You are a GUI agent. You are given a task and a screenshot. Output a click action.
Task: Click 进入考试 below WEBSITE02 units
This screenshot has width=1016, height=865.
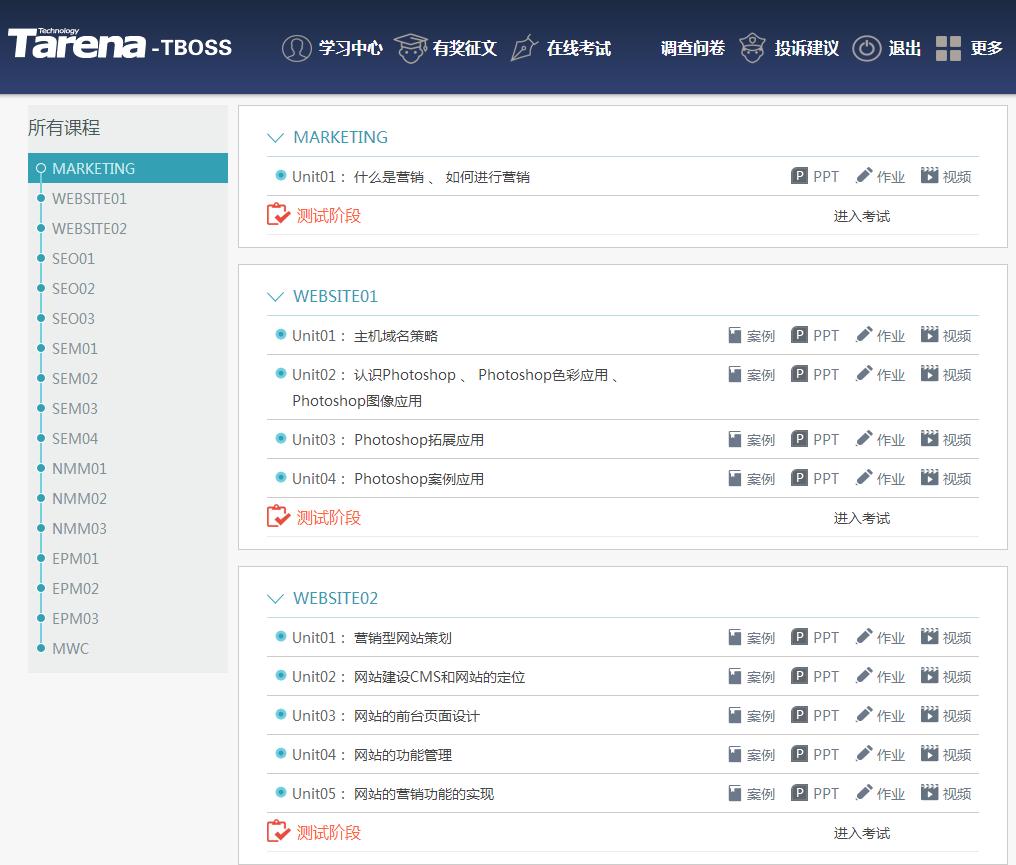862,832
